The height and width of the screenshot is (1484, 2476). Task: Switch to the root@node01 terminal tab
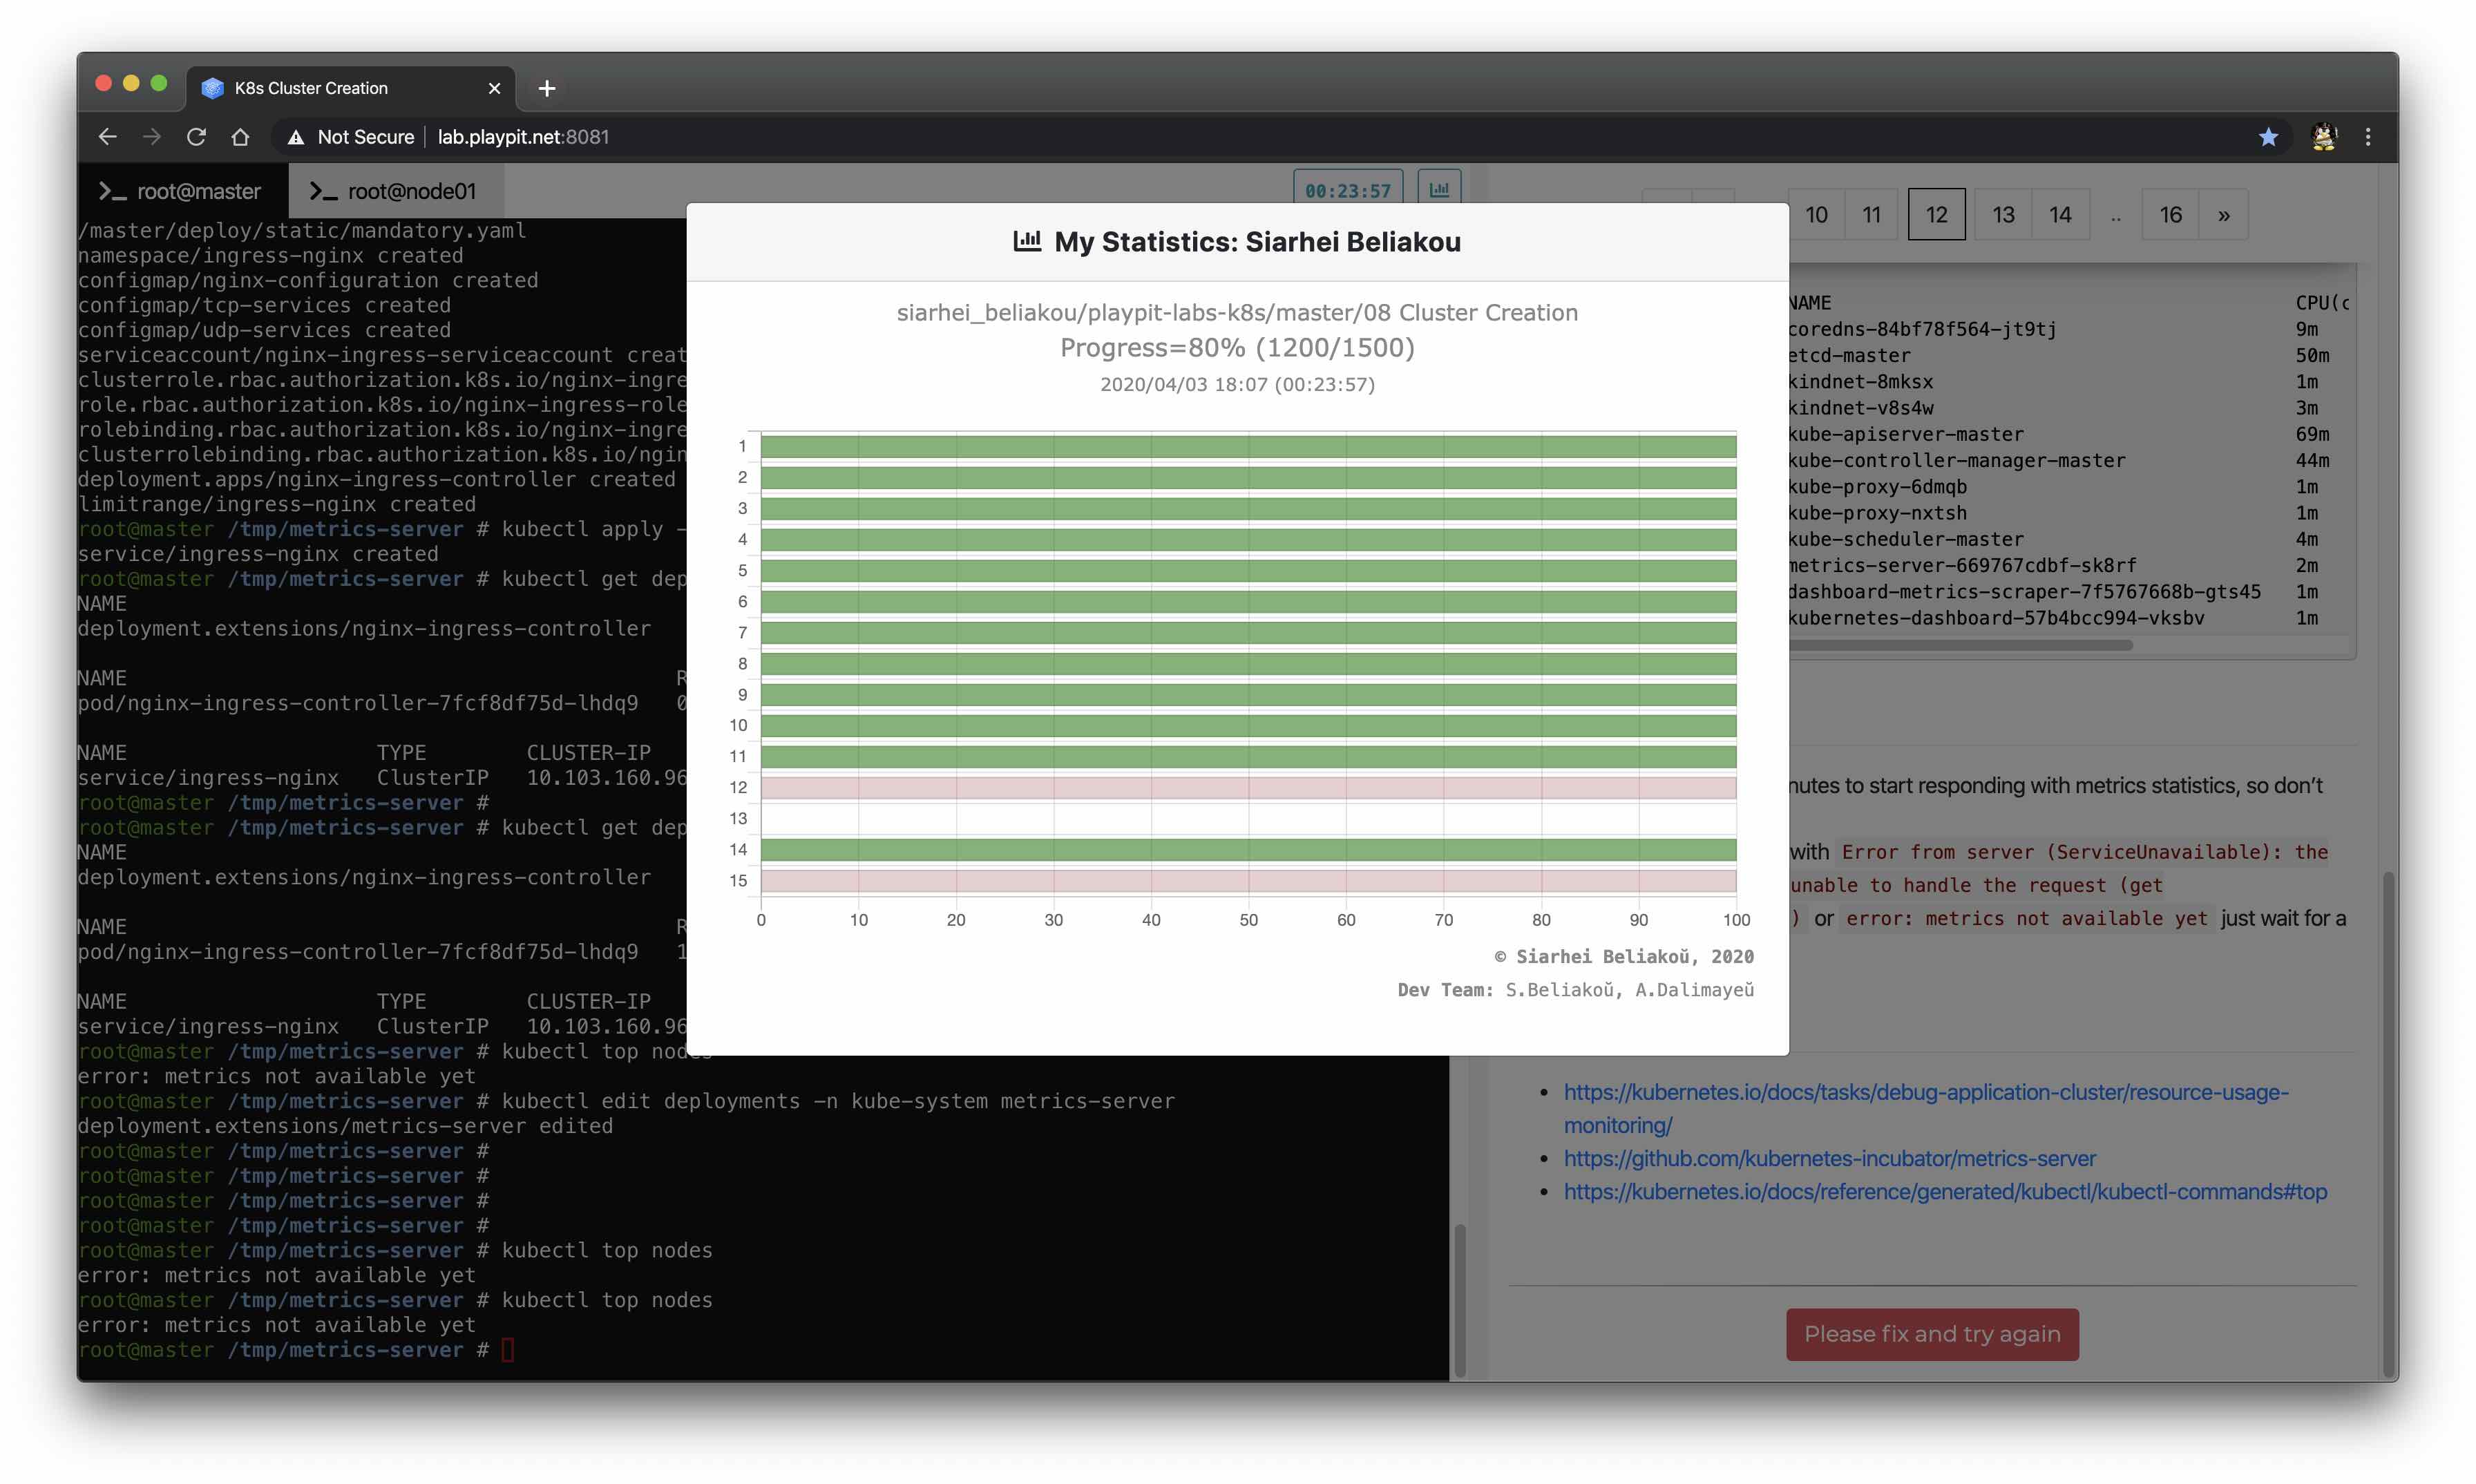pos(393,191)
